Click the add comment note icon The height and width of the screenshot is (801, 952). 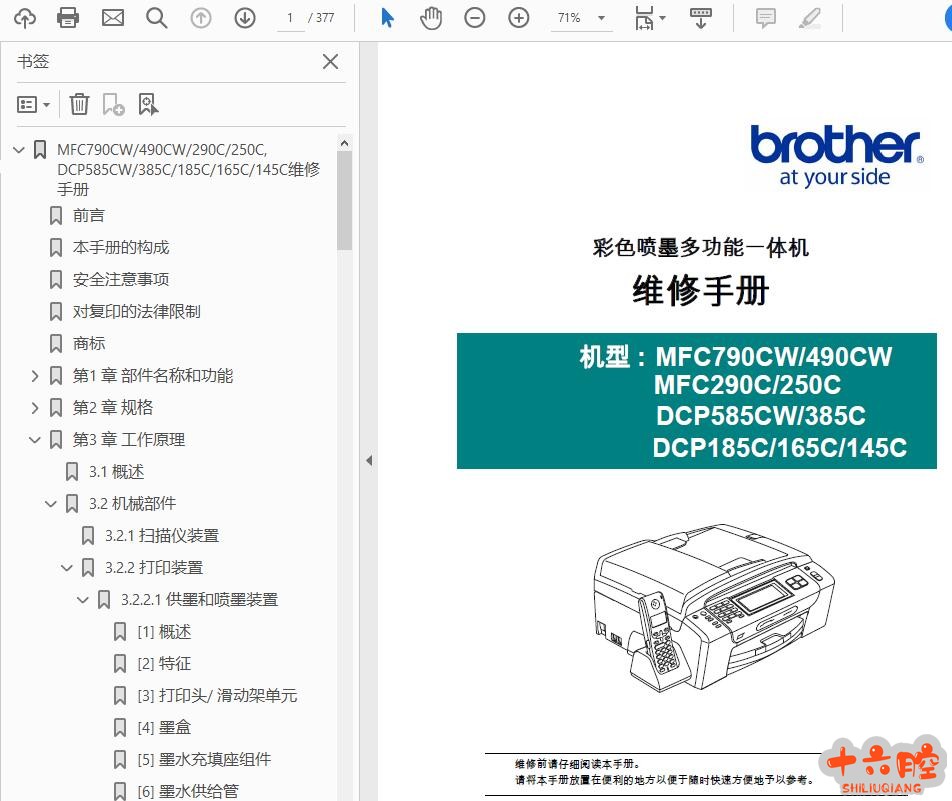coord(766,18)
